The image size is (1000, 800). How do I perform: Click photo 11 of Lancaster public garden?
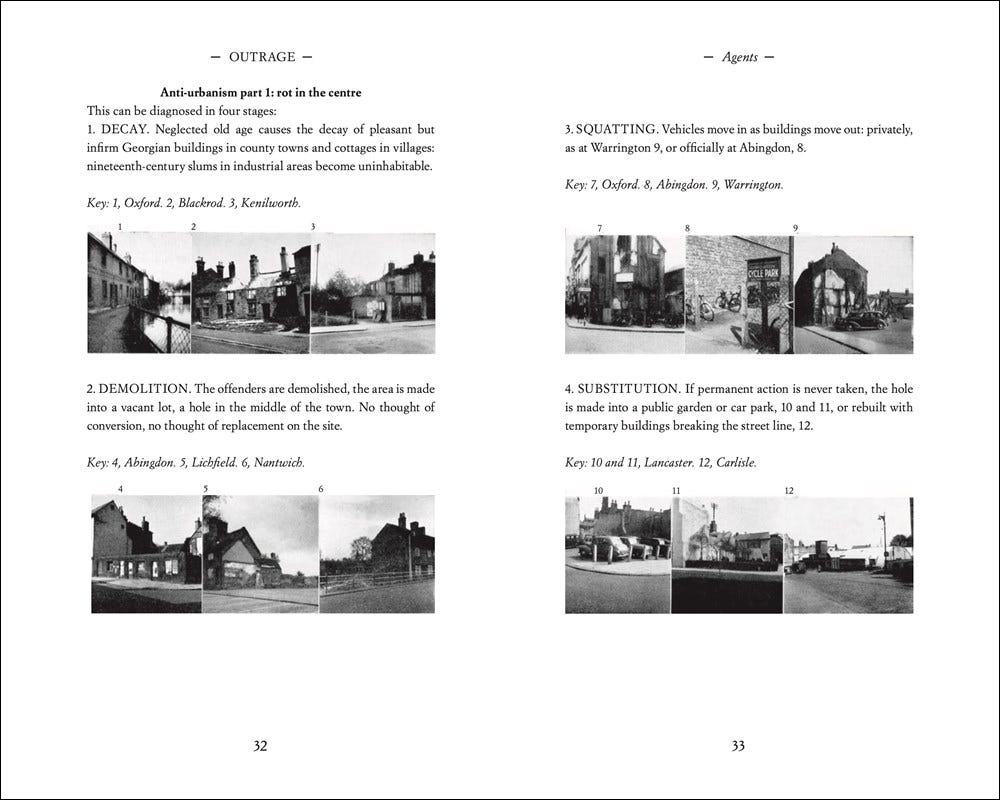727,556
